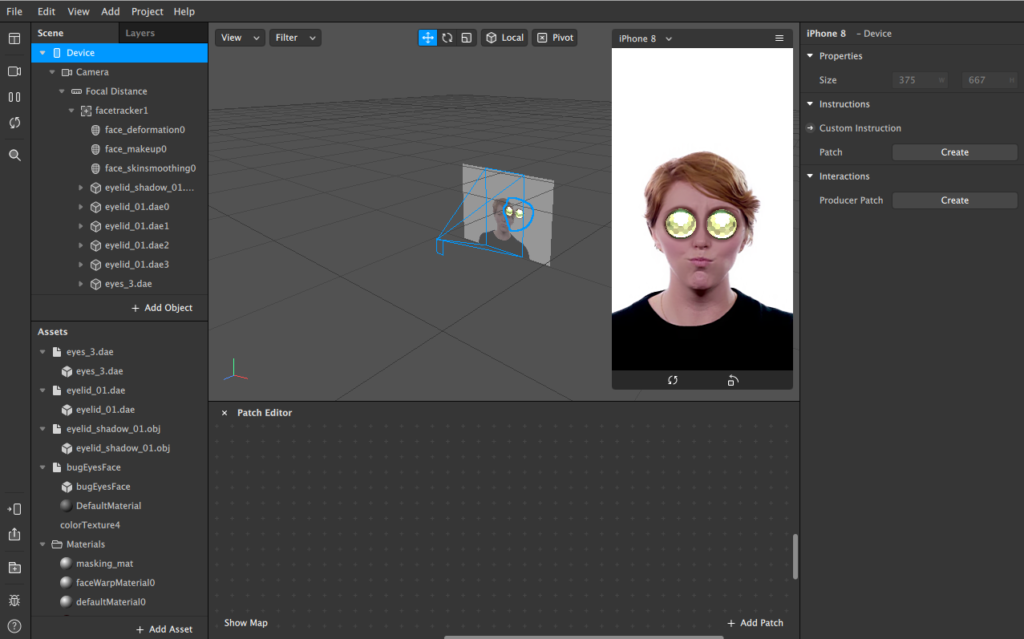Open the Add menu
This screenshot has height=639, width=1024.
[x=110, y=12]
